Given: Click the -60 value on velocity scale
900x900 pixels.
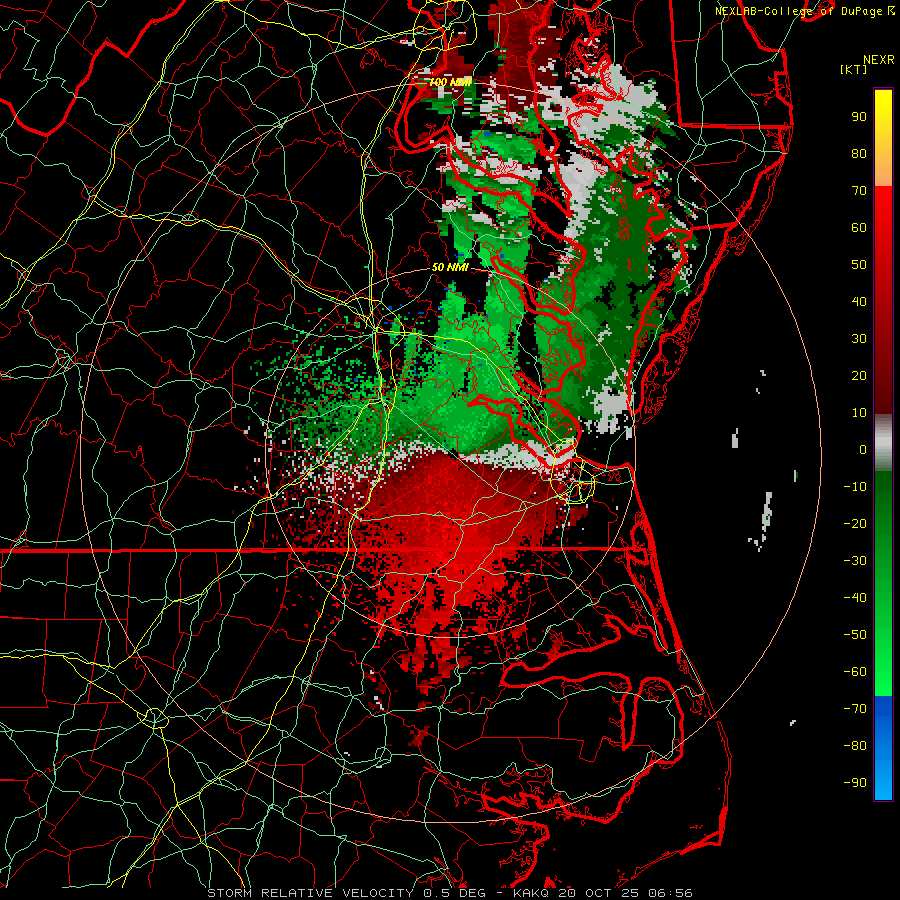Looking at the screenshot, I should pyautogui.click(x=855, y=672).
